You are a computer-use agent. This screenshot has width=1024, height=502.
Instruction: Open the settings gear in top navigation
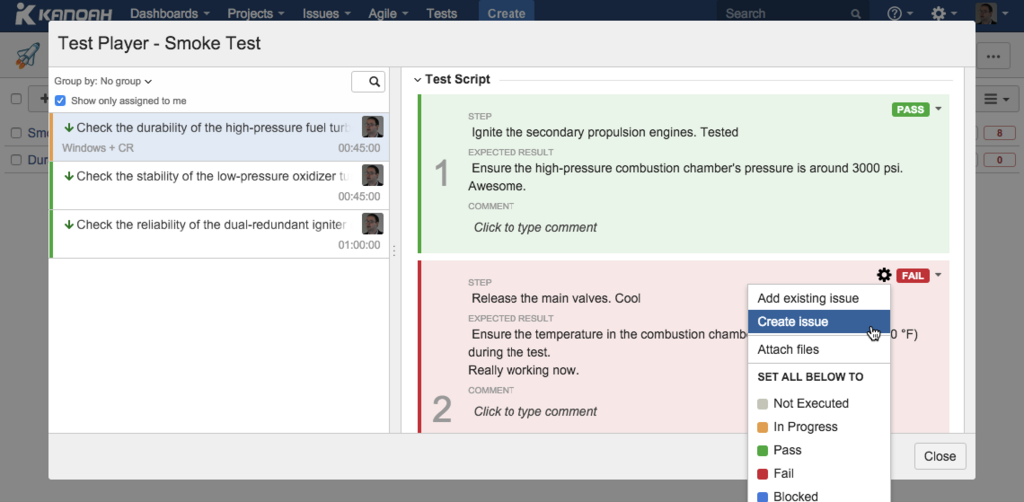(x=943, y=13)
